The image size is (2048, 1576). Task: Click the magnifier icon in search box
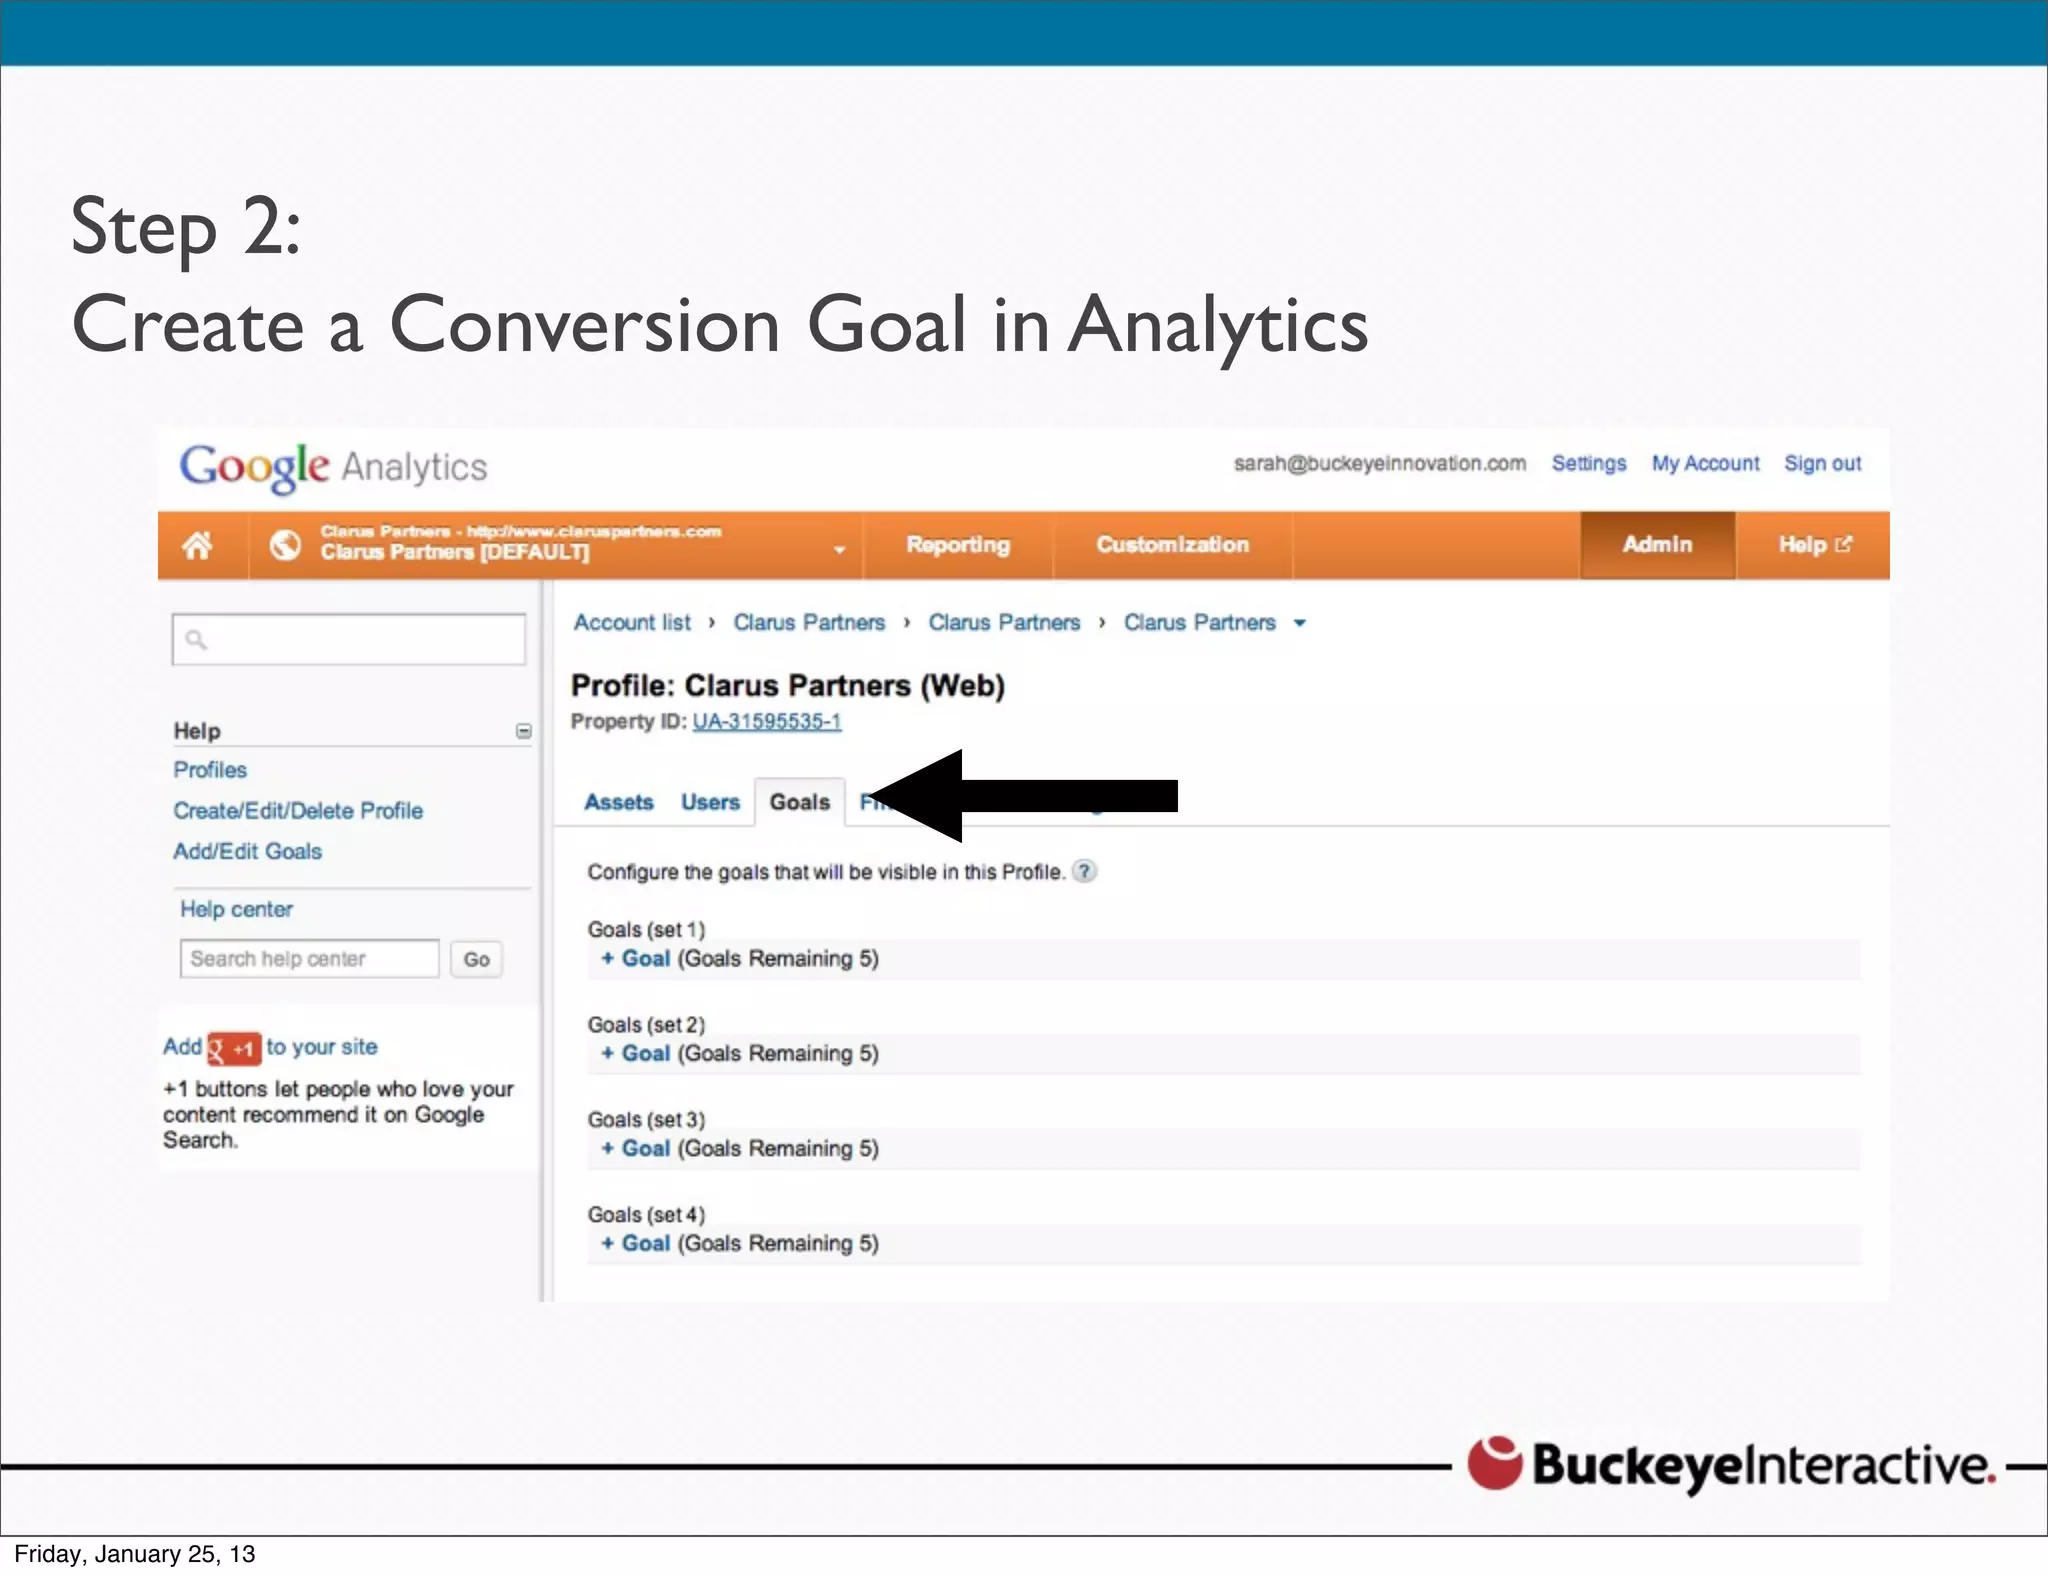(x=196, y=639)
